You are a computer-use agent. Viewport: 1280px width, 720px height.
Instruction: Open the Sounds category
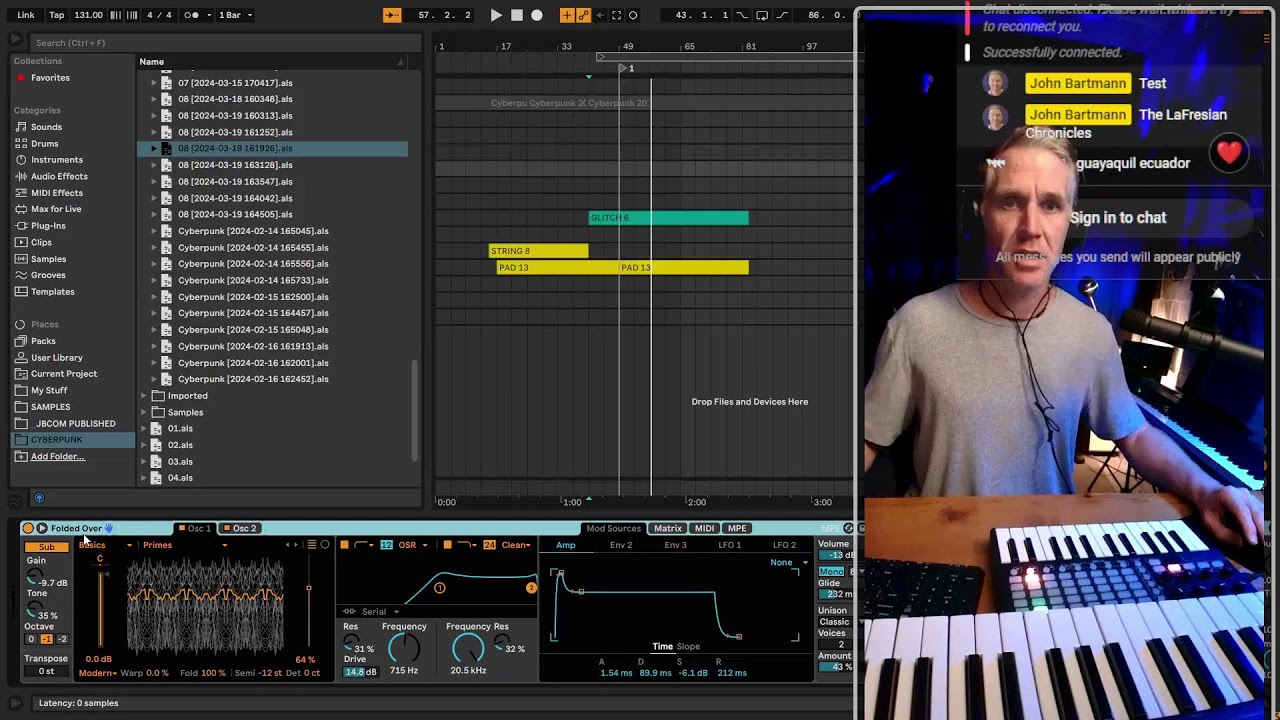46,127
